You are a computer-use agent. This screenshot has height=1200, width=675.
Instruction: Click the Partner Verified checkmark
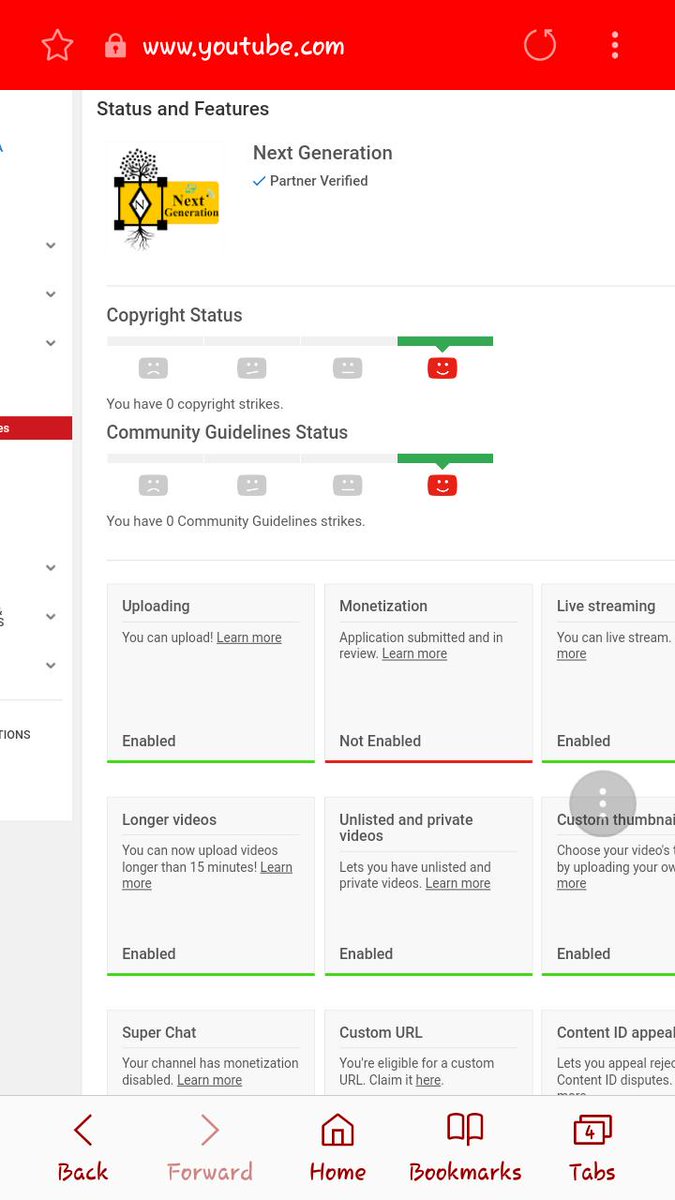pyautogui.click(x=259, y=181)
